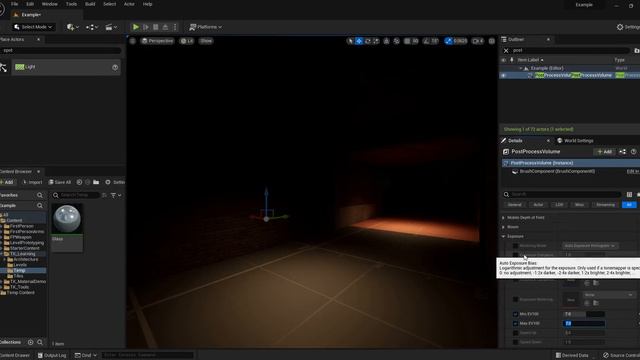
Task: Select the LOD filter in Details
Action: pos(559,204)
